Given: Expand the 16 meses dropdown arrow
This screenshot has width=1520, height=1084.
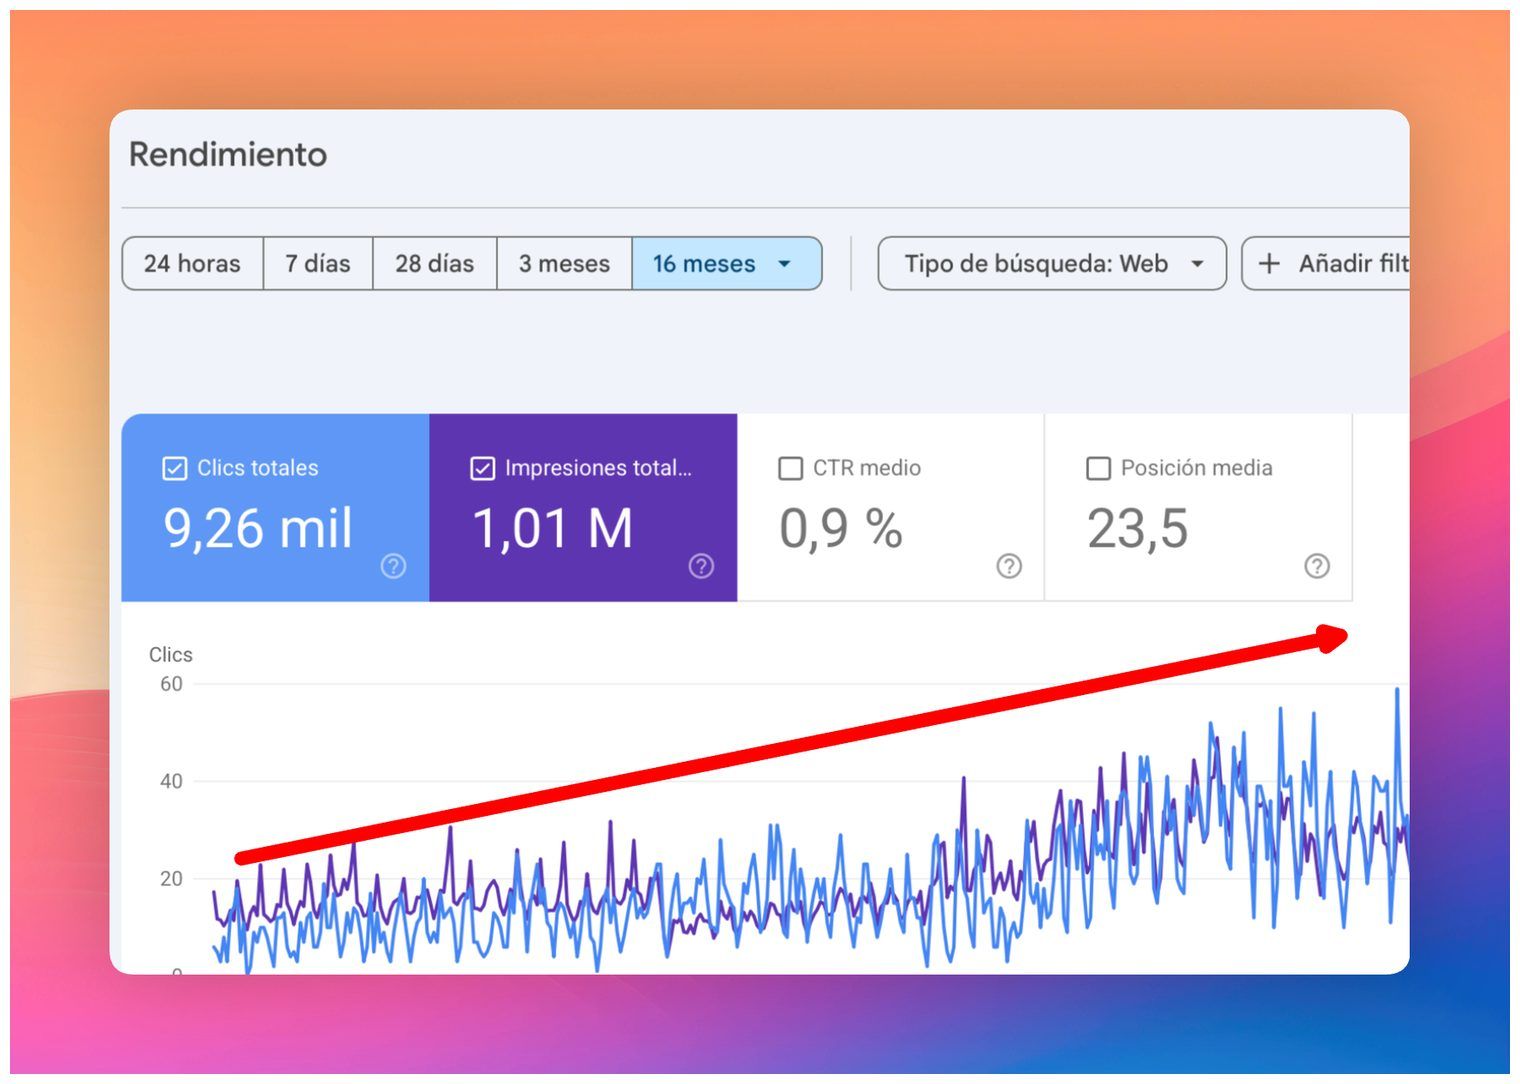Looking at the screenshot, I should (x=784, y=264).
